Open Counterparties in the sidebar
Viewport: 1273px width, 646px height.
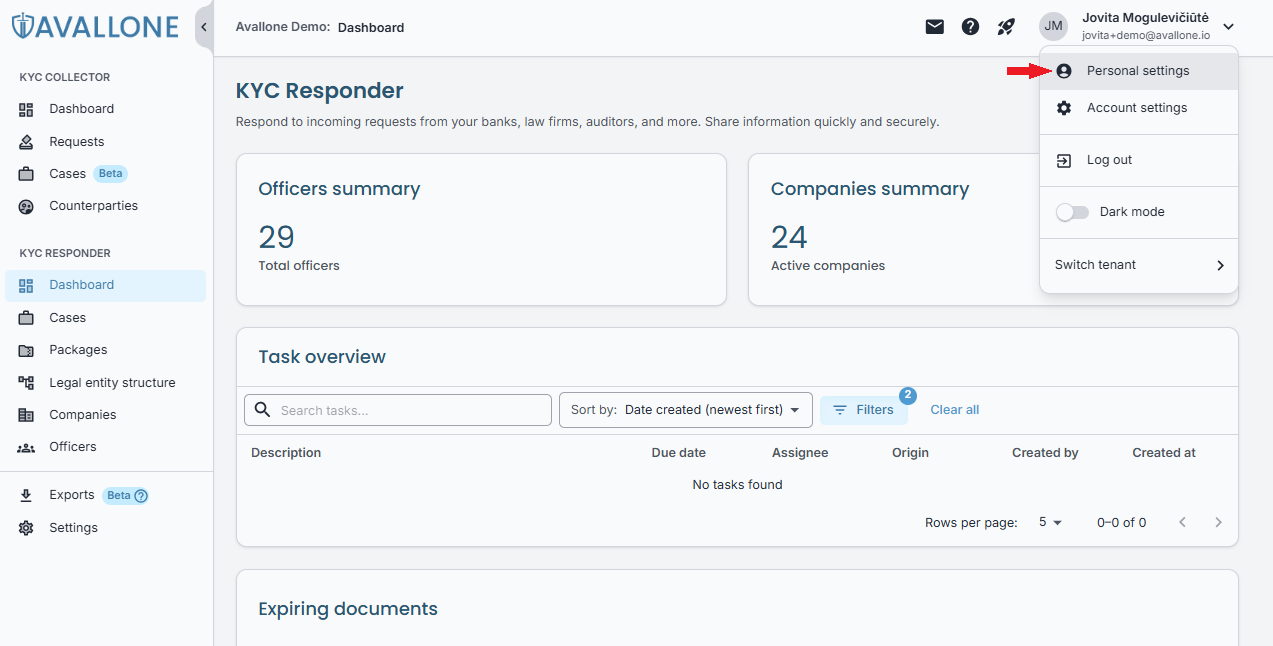tap(106, 206)
